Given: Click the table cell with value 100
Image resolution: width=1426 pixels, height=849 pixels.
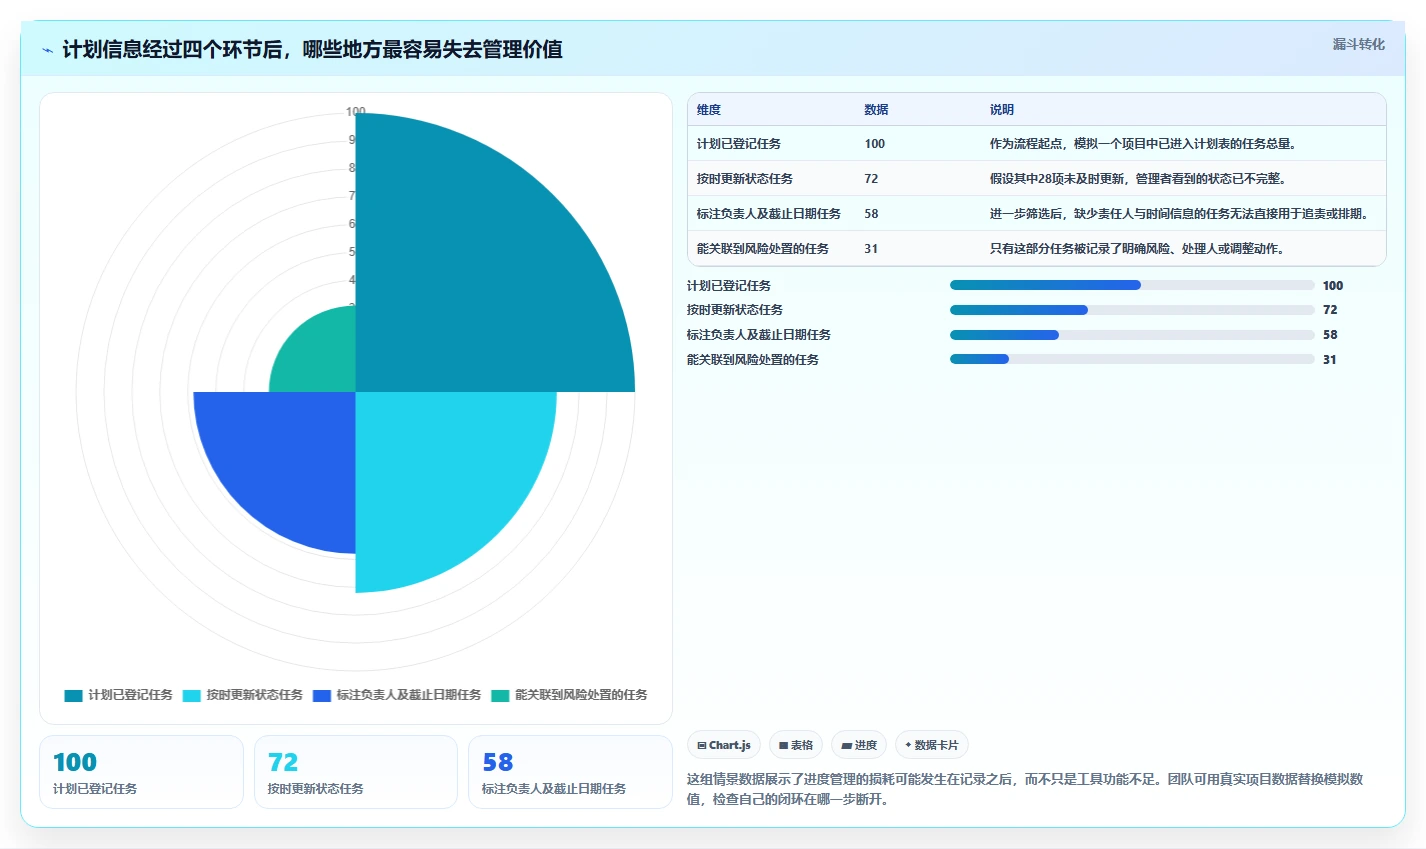Looking at the screenshot, I should pyautogui.click(x=875, y=144).
